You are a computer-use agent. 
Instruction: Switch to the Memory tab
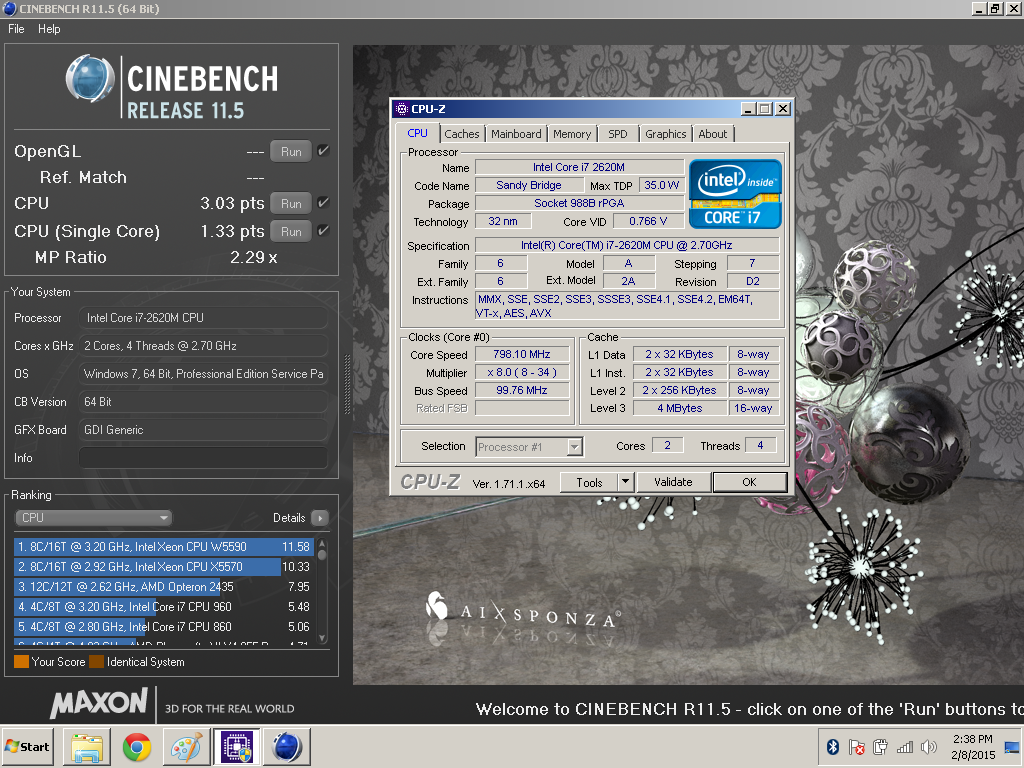572,134
